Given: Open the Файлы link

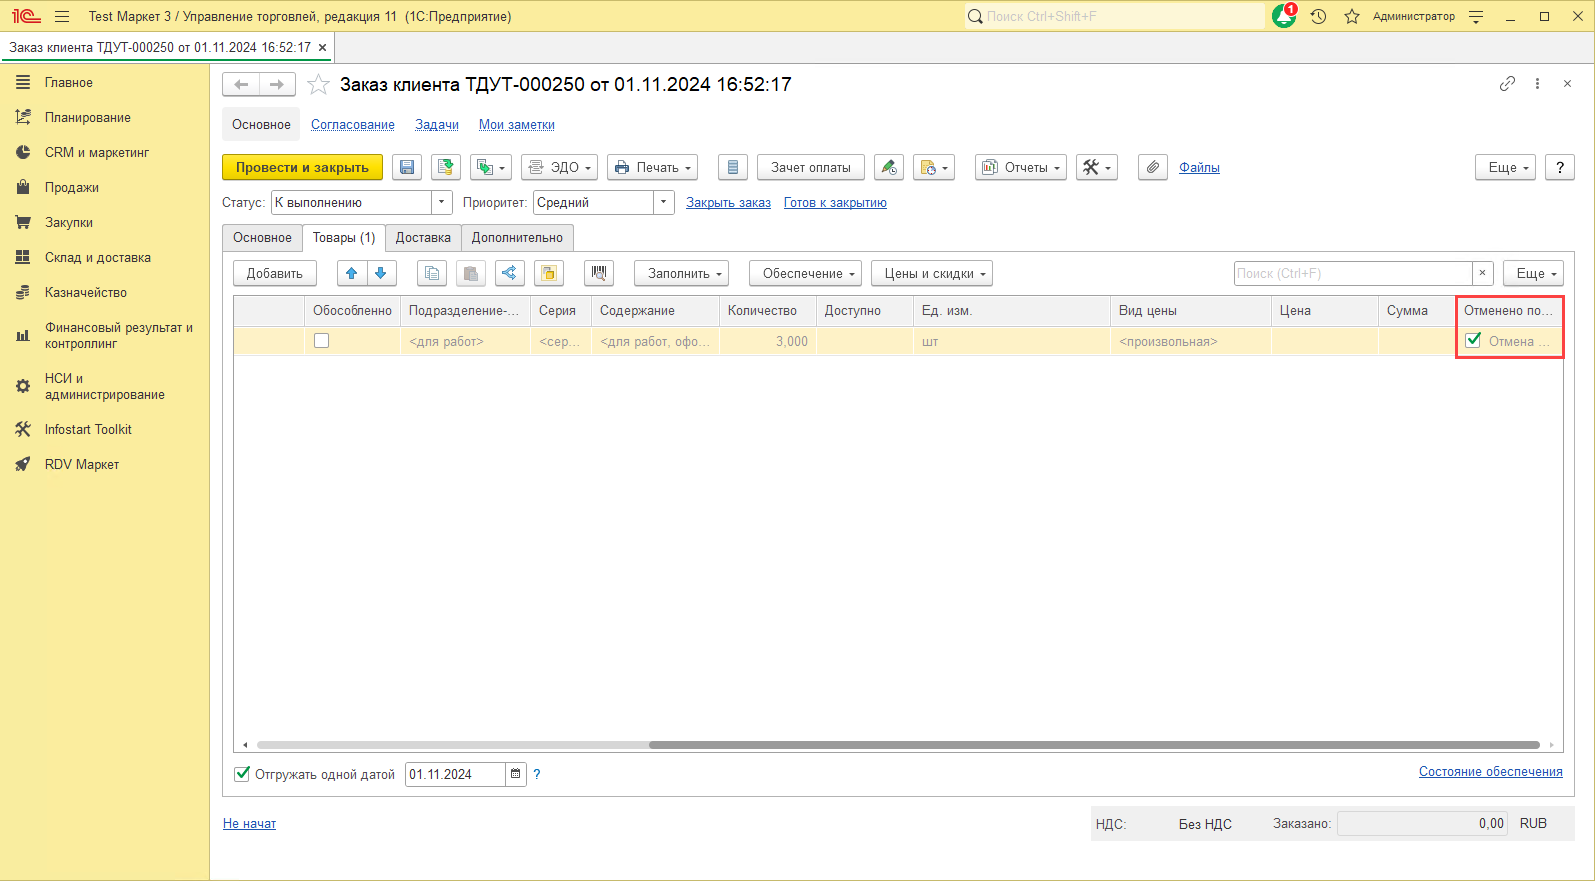Looking at the screenshot, I should [1199, 168].
